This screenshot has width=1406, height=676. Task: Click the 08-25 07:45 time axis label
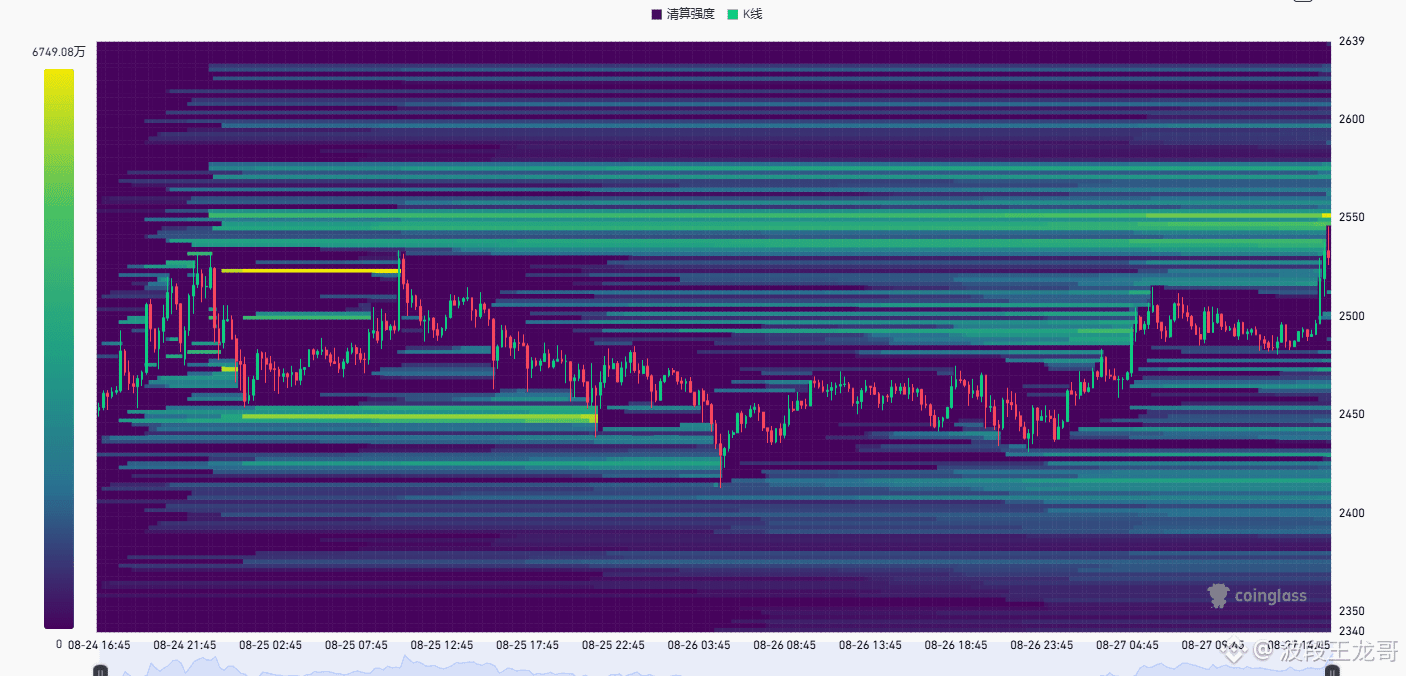point(356,645)
